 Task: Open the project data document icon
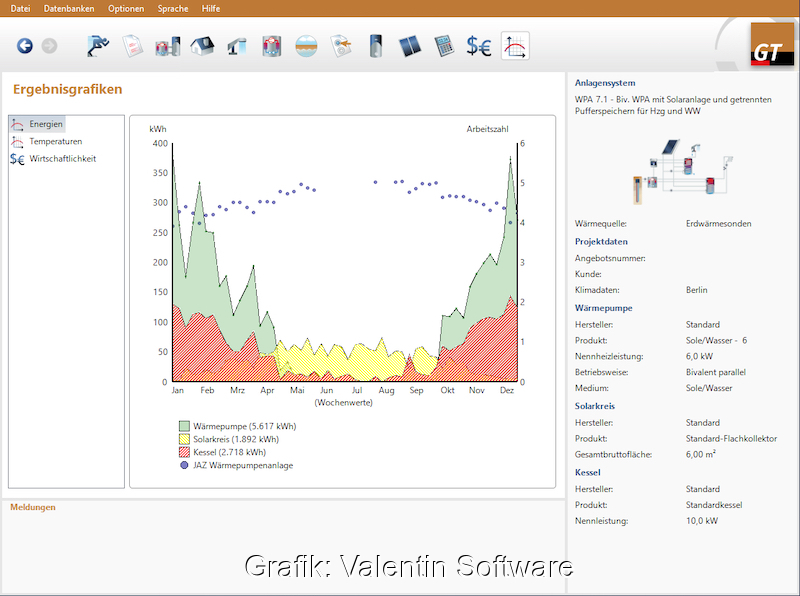click(132, 45)
